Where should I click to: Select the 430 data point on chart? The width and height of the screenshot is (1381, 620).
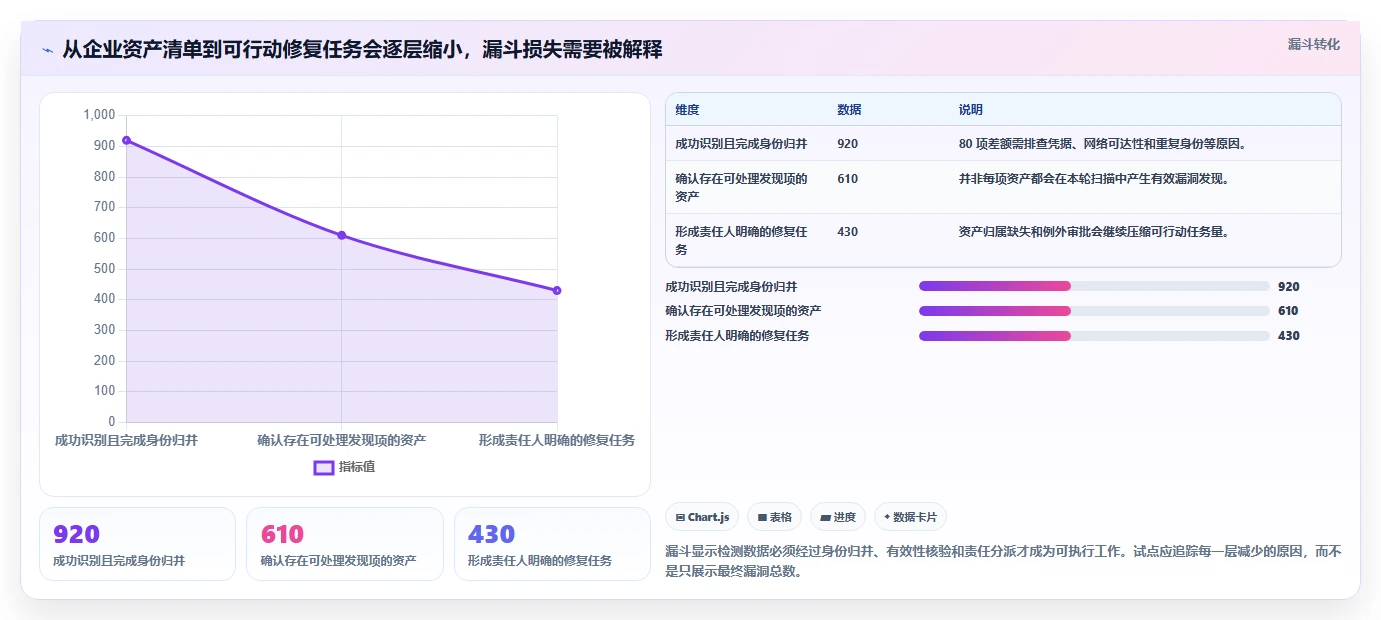(557, 290)
